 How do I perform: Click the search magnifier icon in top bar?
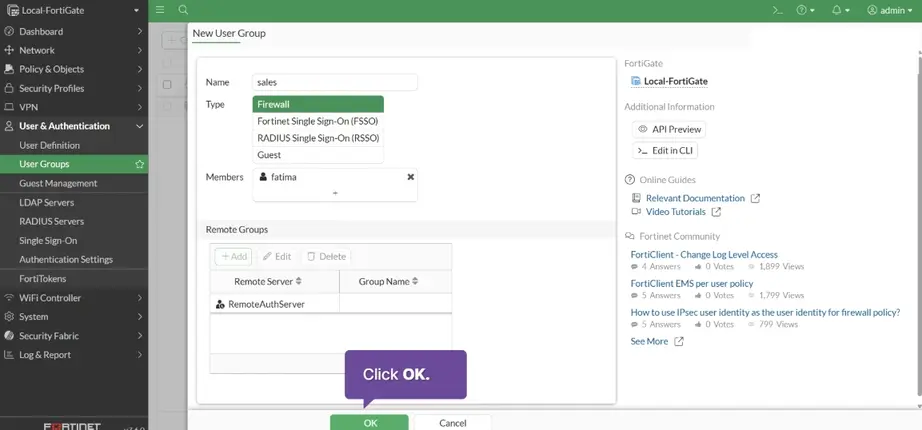point(183,10)
